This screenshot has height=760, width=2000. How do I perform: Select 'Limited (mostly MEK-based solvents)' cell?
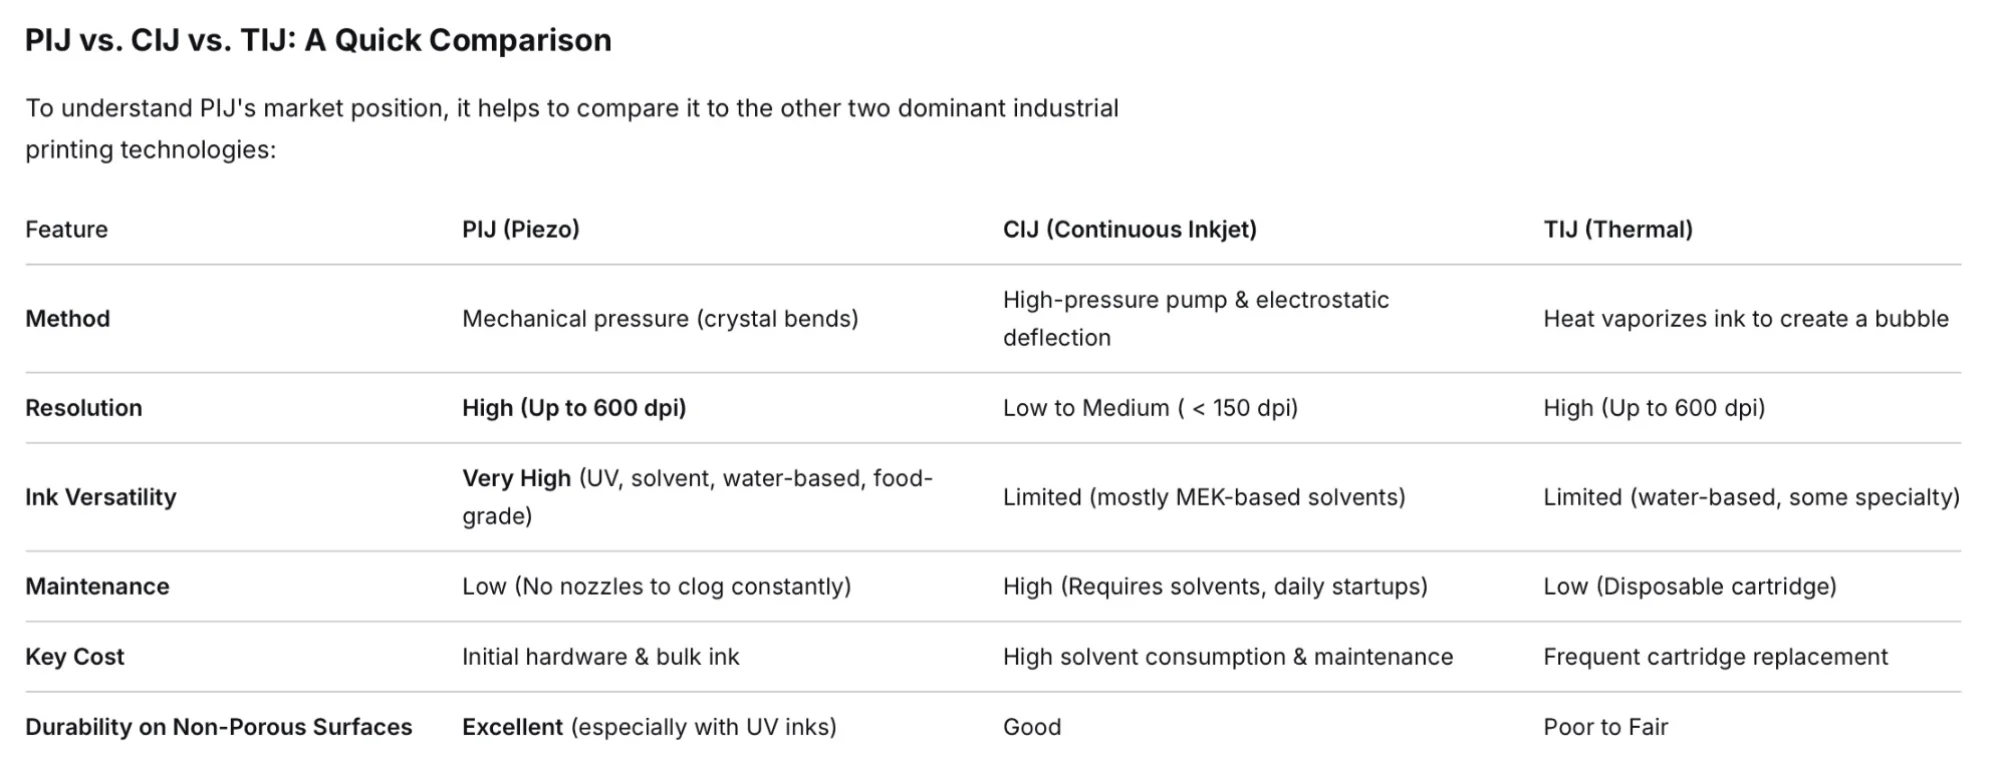coord(1204,497)
